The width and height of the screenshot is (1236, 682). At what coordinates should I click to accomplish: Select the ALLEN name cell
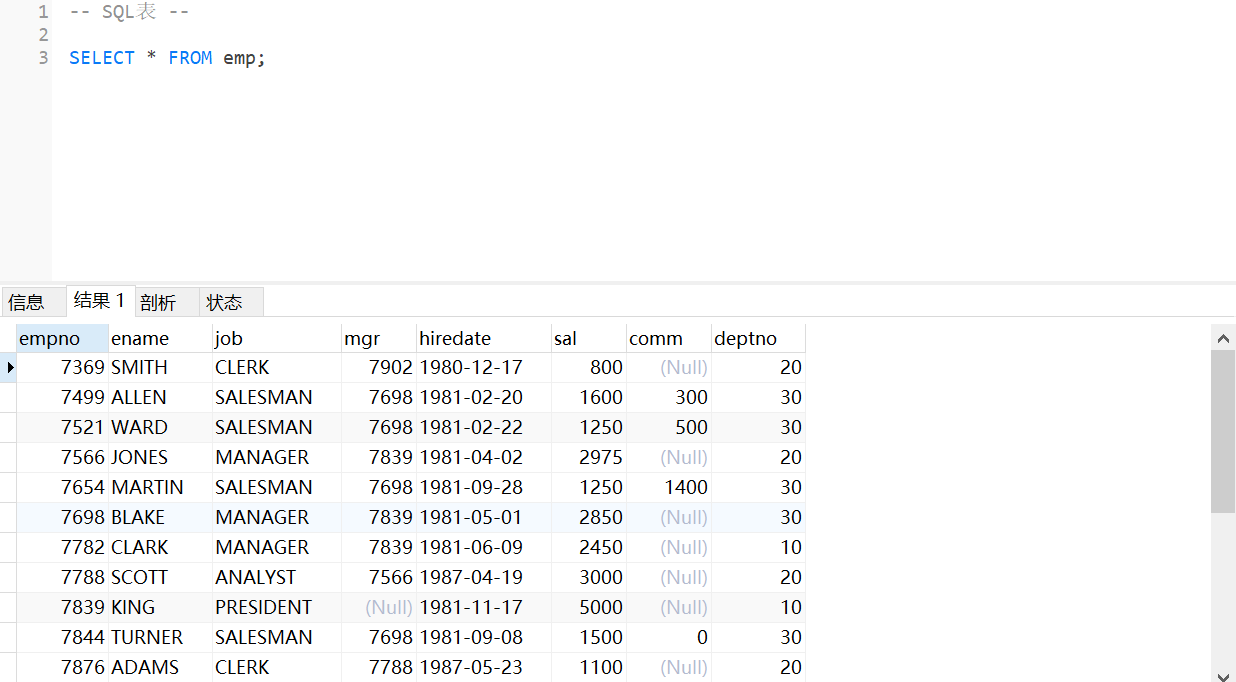[x=160, y=397]
